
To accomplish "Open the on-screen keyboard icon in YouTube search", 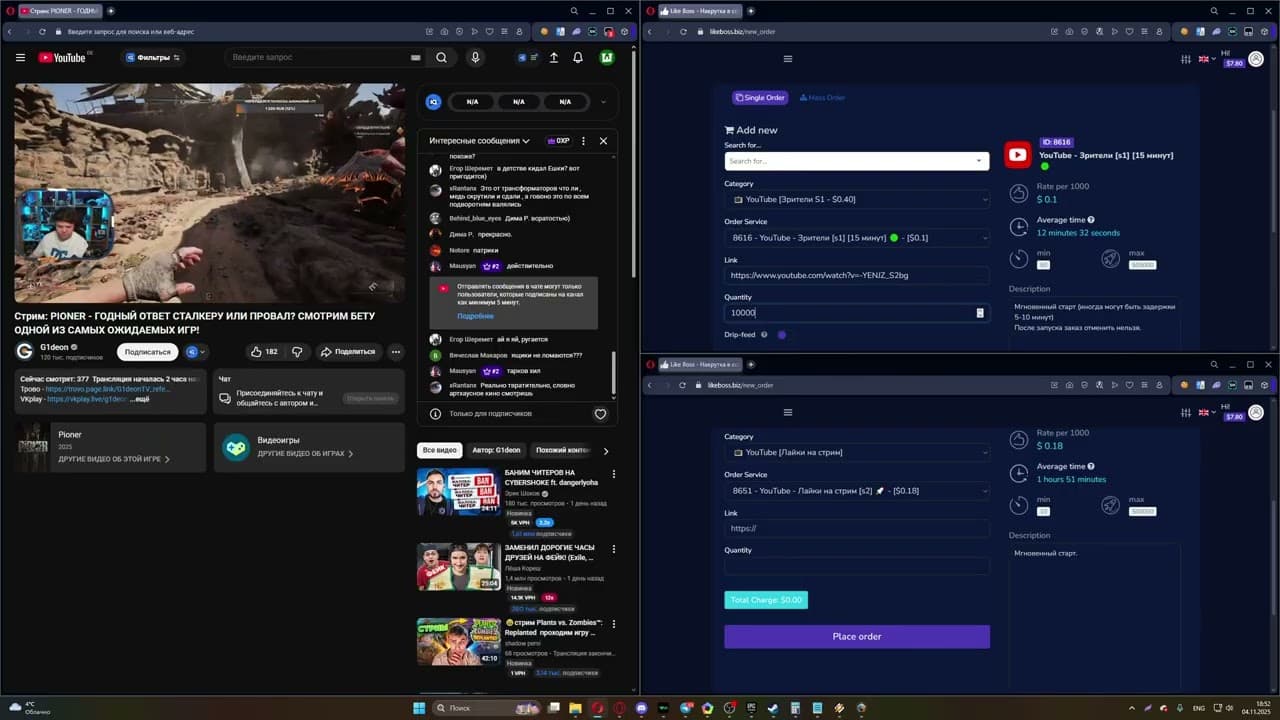I will 415,58.
